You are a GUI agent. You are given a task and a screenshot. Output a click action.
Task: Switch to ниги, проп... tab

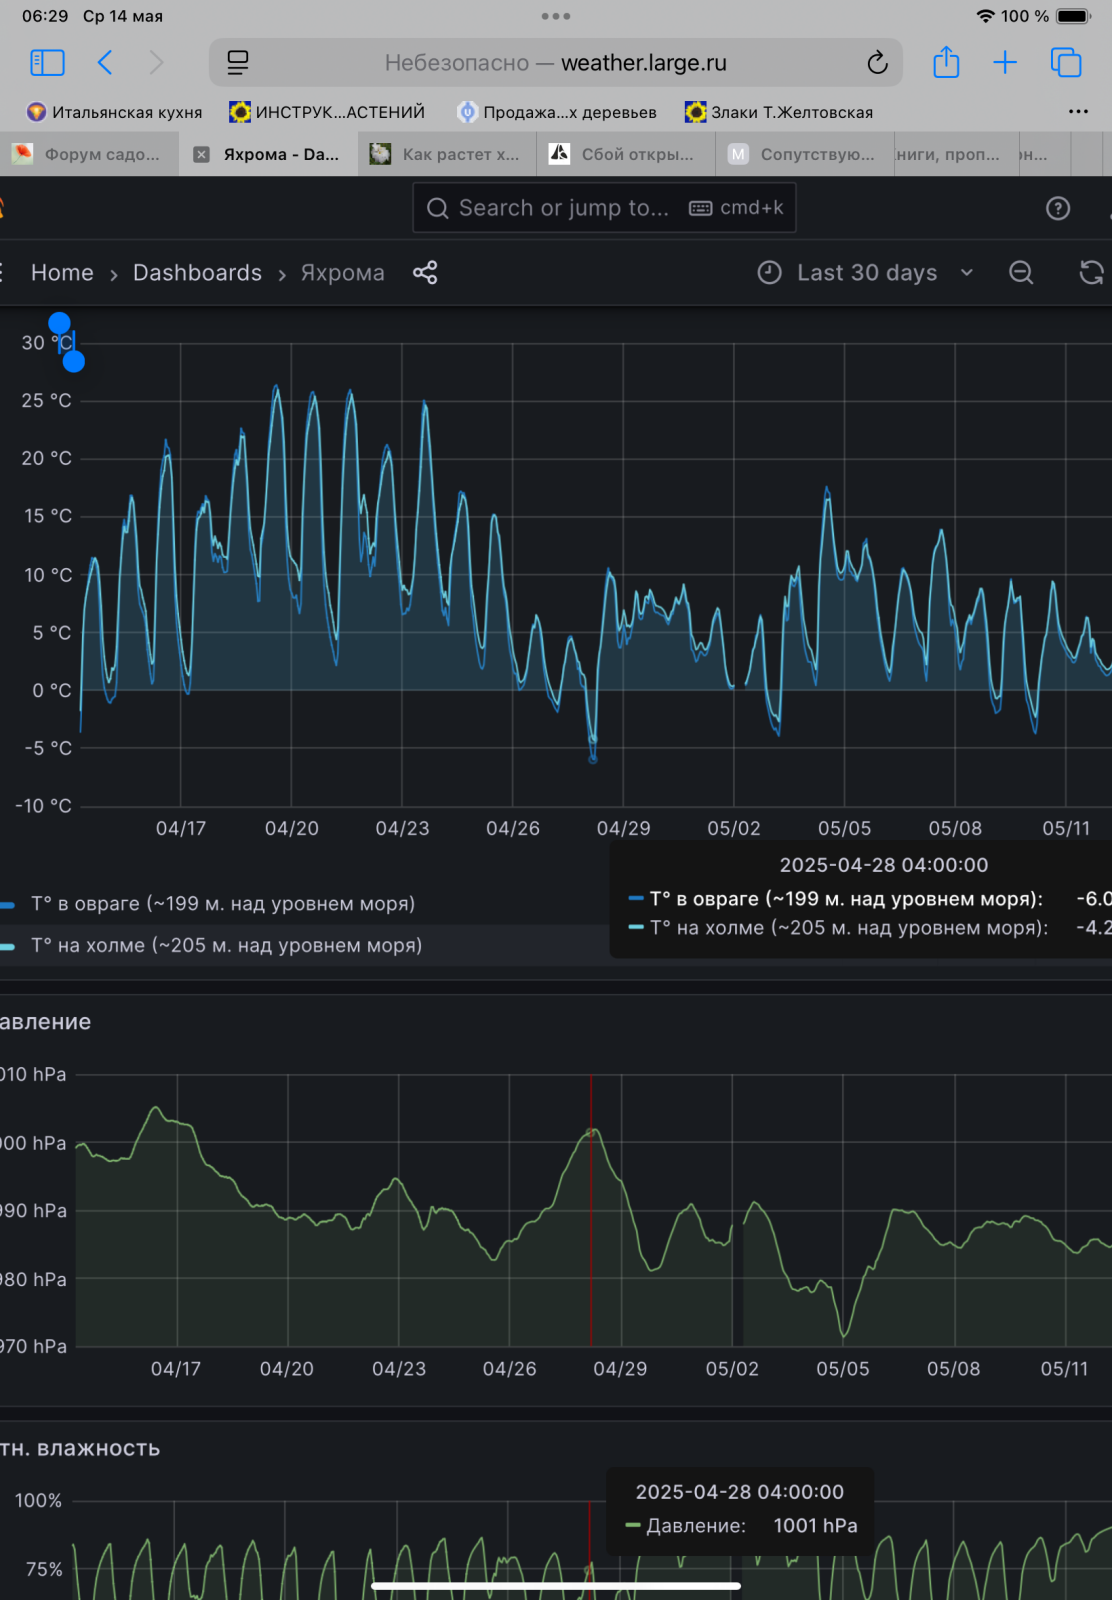coord(955,154)
